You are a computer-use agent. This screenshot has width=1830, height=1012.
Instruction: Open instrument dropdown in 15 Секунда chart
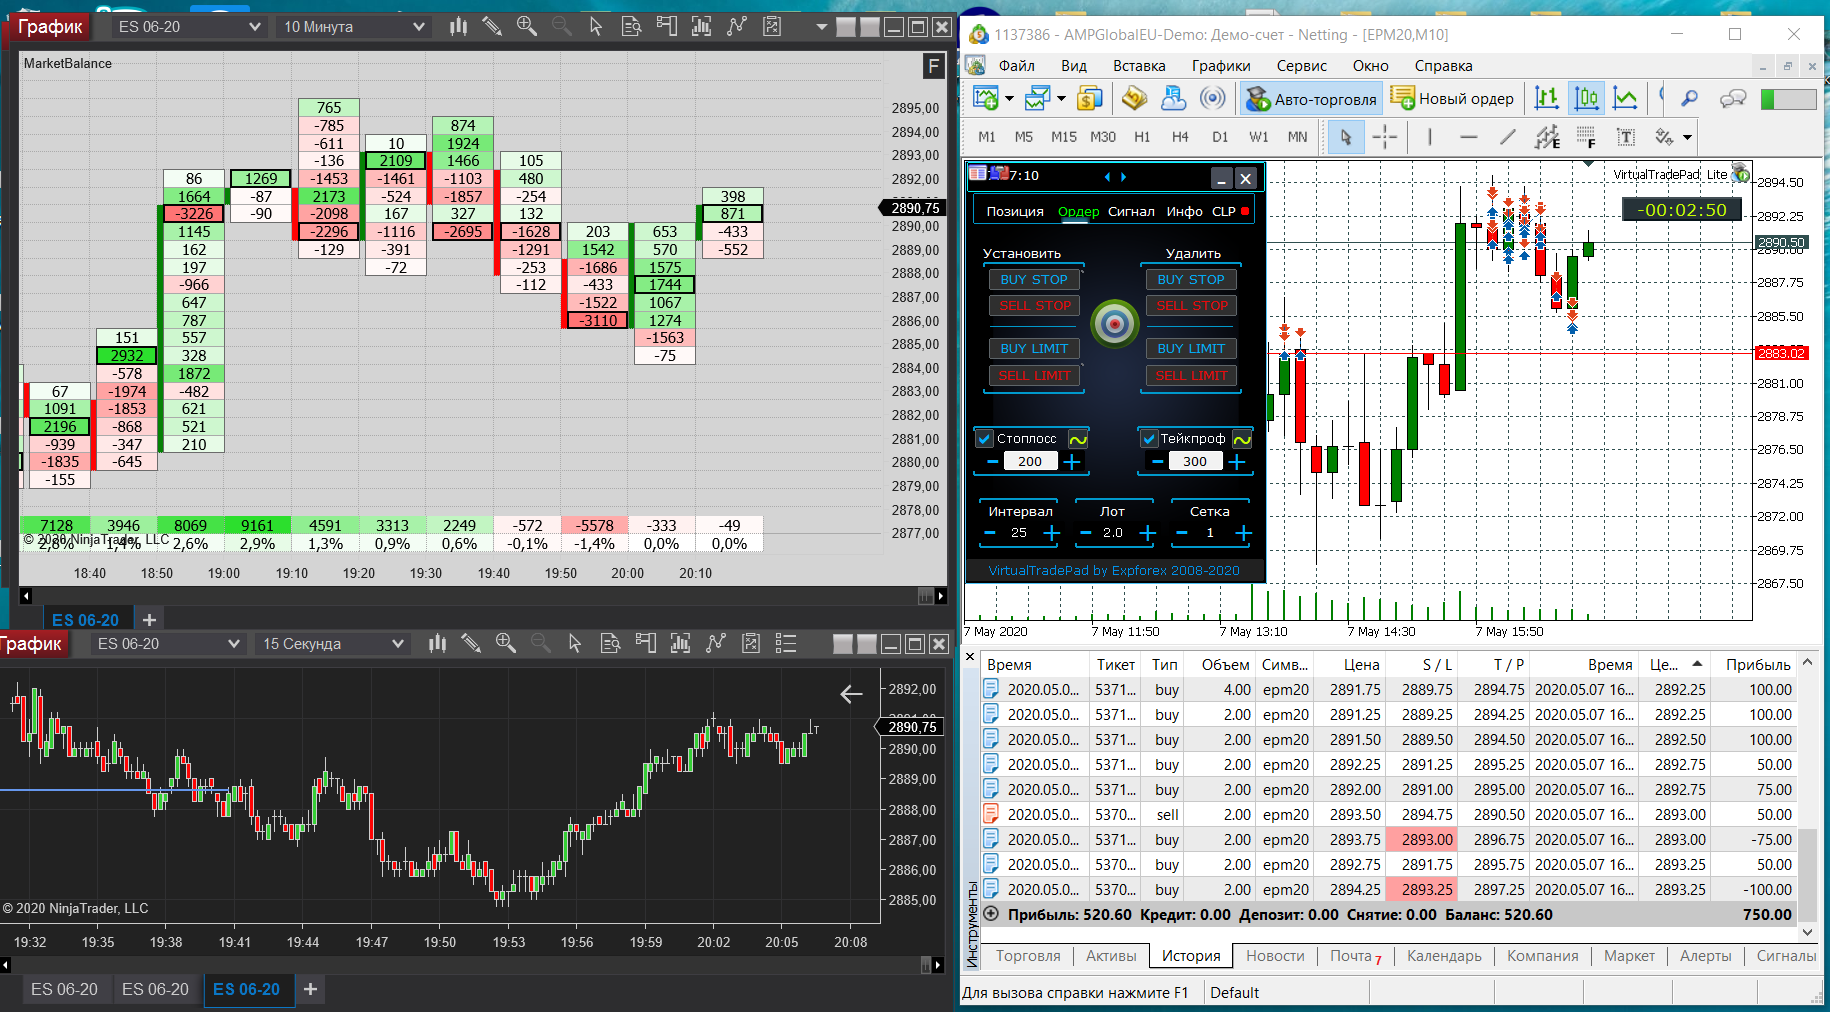click(167, 644)
